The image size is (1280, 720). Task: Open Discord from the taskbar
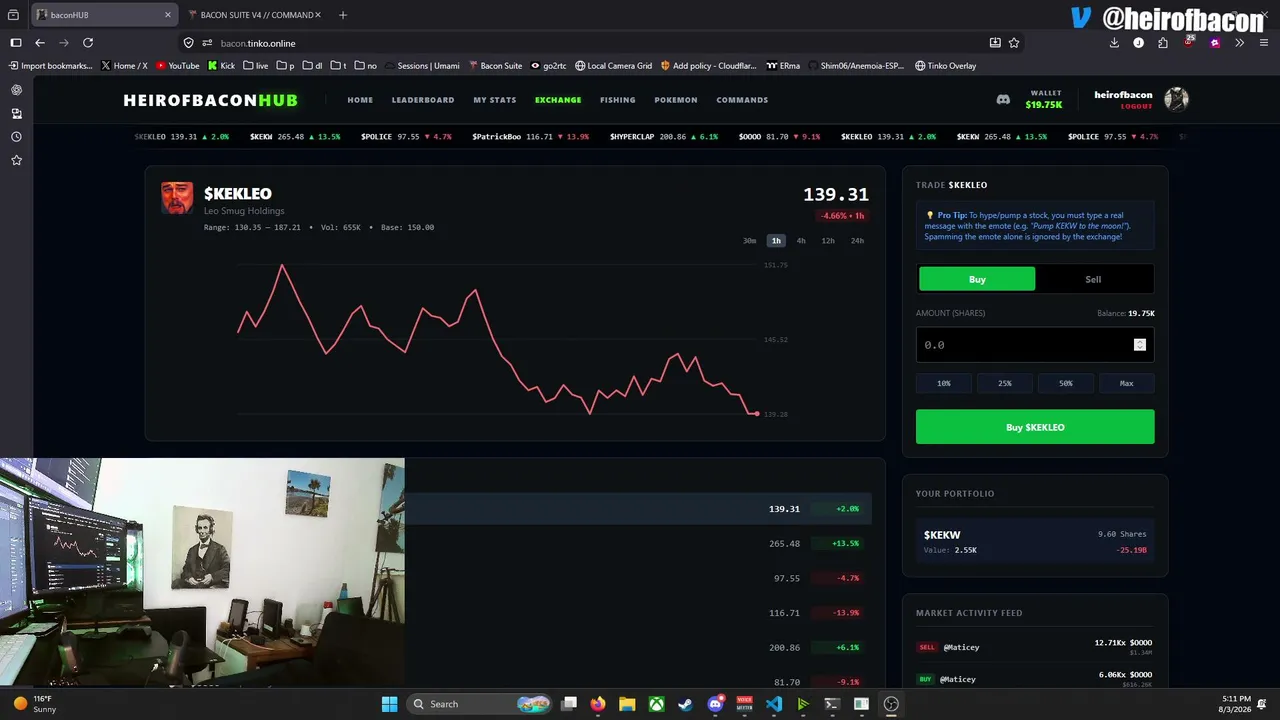[715, 704]
